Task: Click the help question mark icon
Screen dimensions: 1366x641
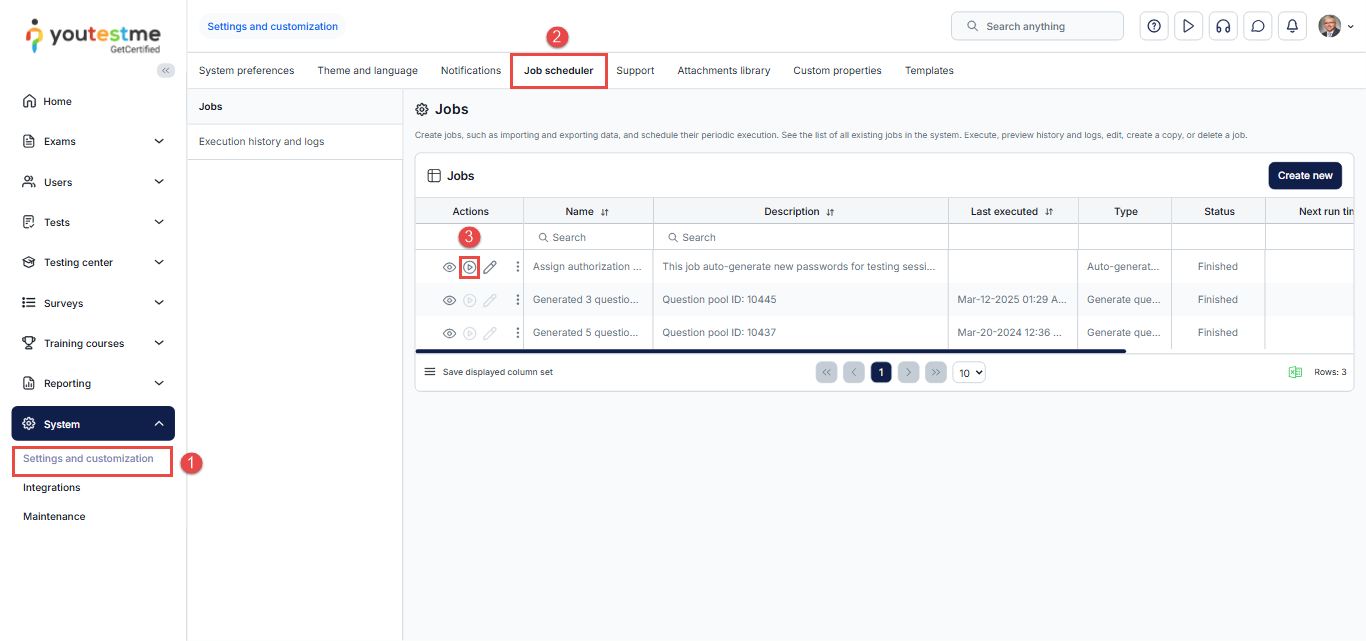Action: click(1154, 27)
